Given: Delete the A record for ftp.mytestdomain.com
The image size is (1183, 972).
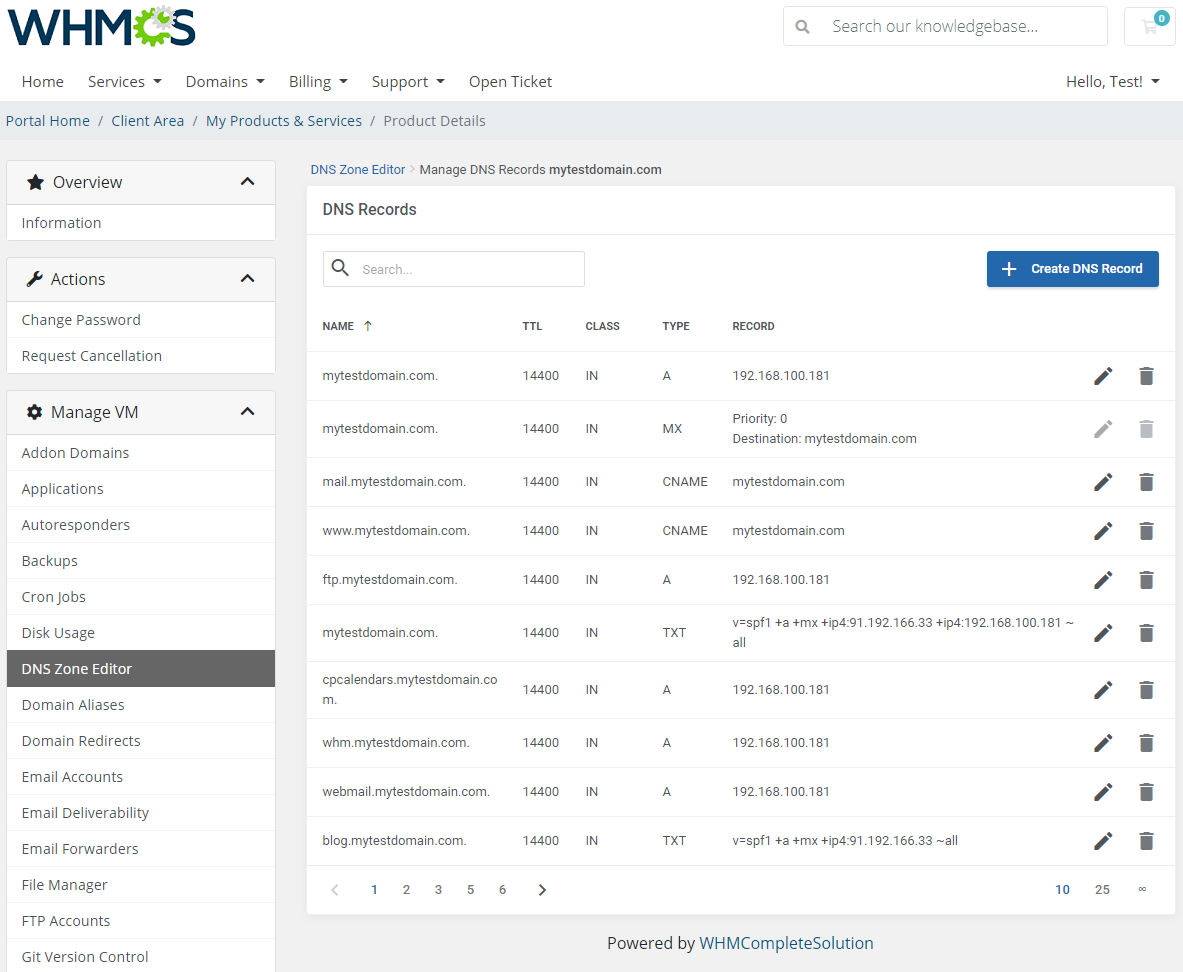Looking at the screenshot, I should click(1146, 579).
